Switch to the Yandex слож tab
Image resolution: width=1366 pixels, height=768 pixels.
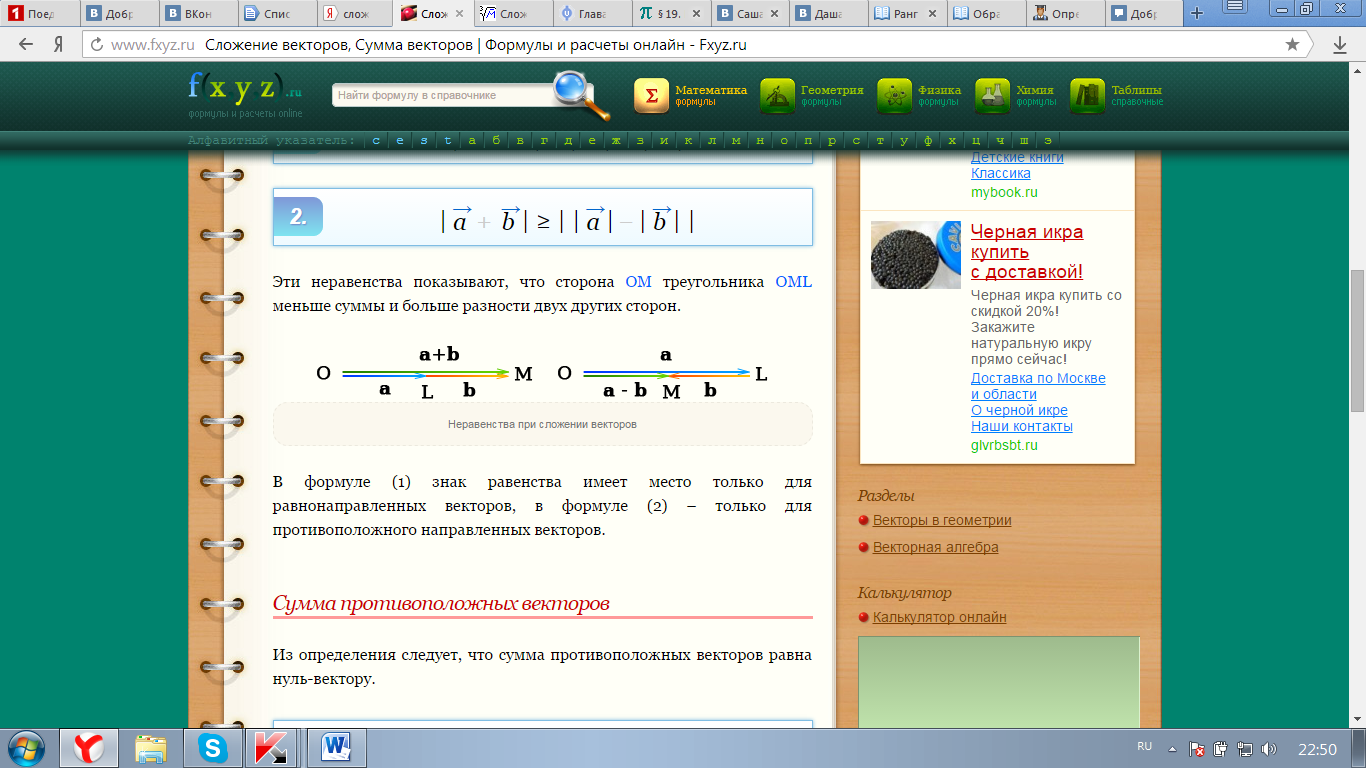pos(357,14)
